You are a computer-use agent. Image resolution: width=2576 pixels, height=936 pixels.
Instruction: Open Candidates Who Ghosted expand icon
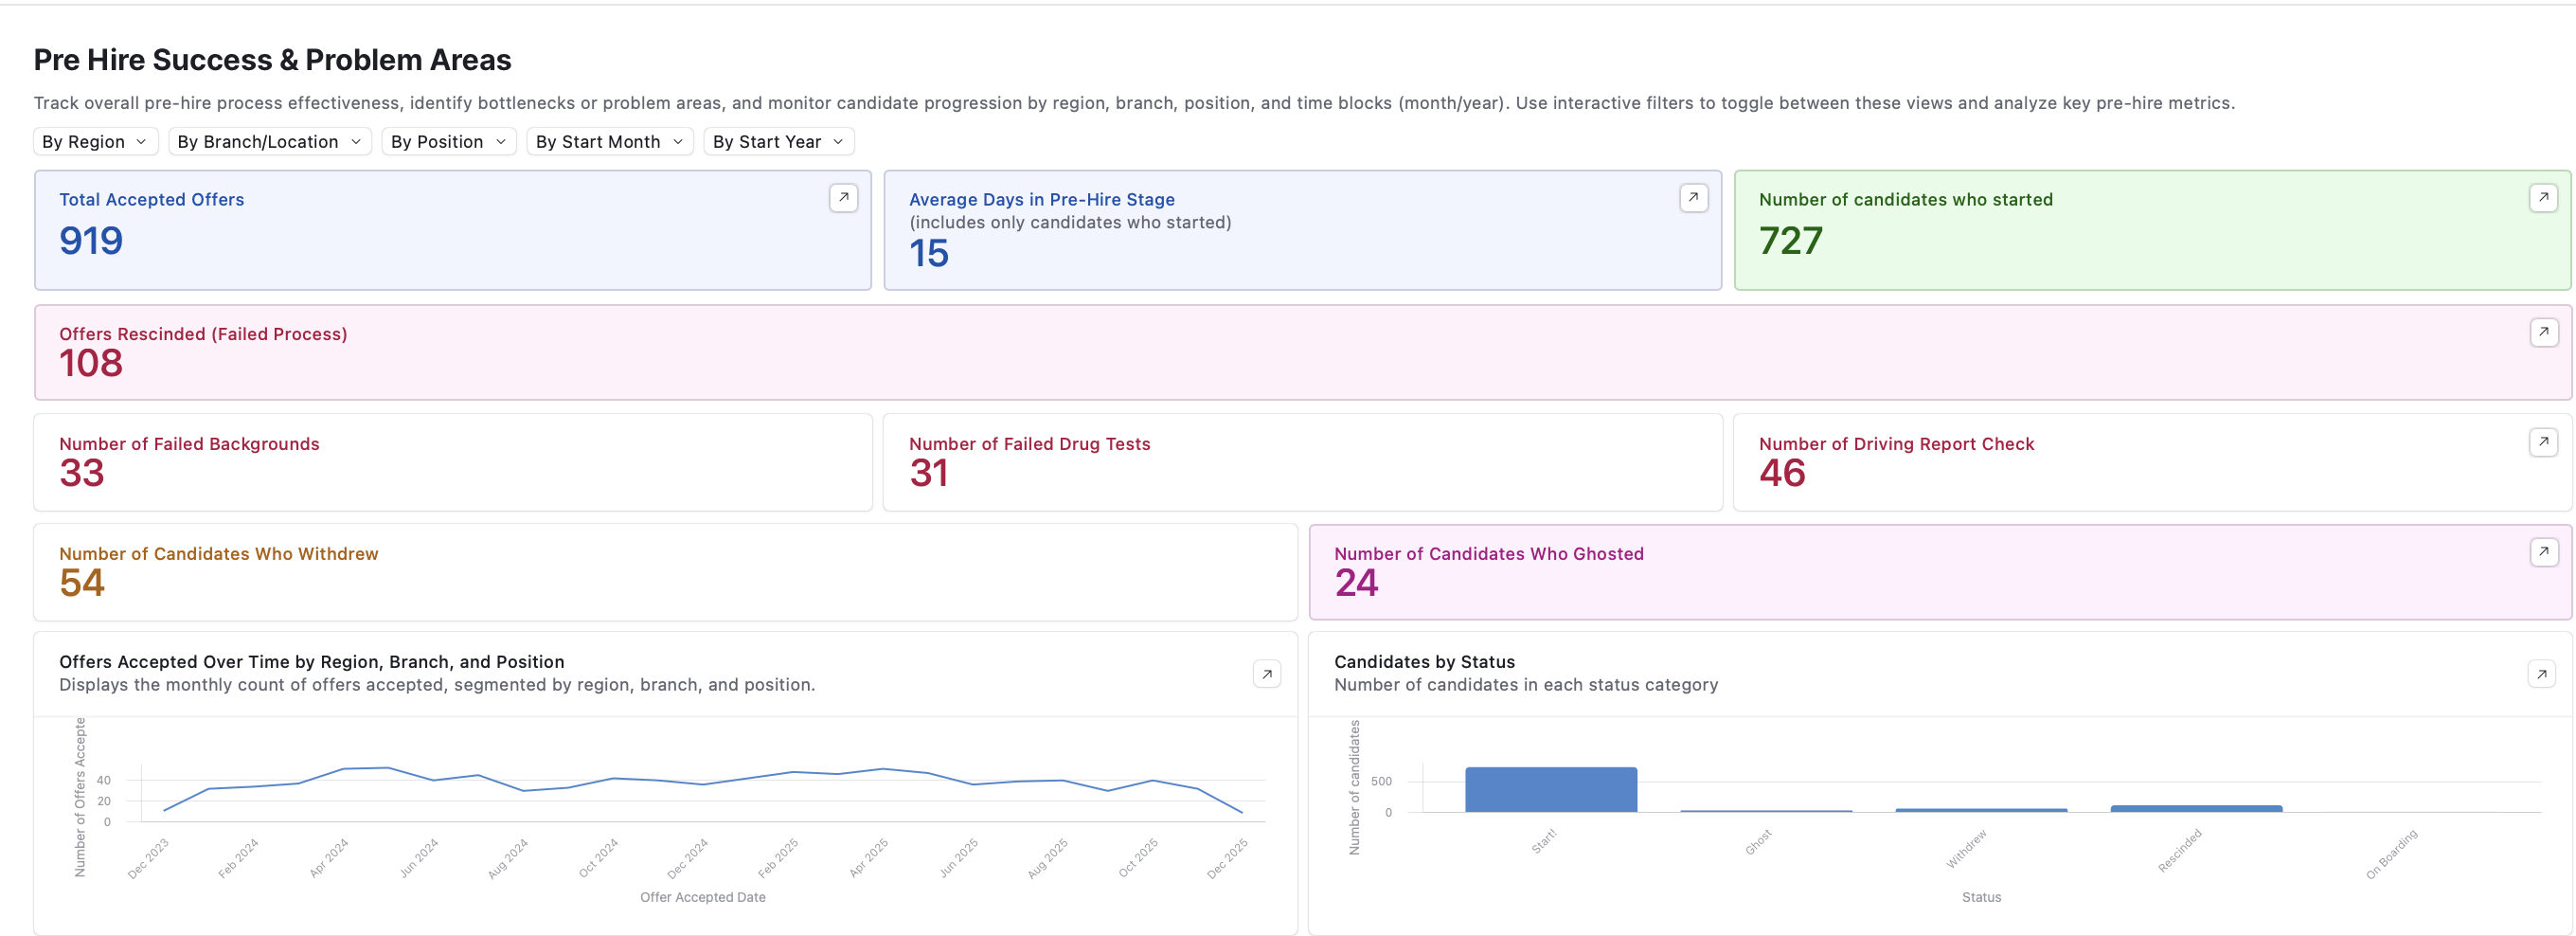(2543, 552)
